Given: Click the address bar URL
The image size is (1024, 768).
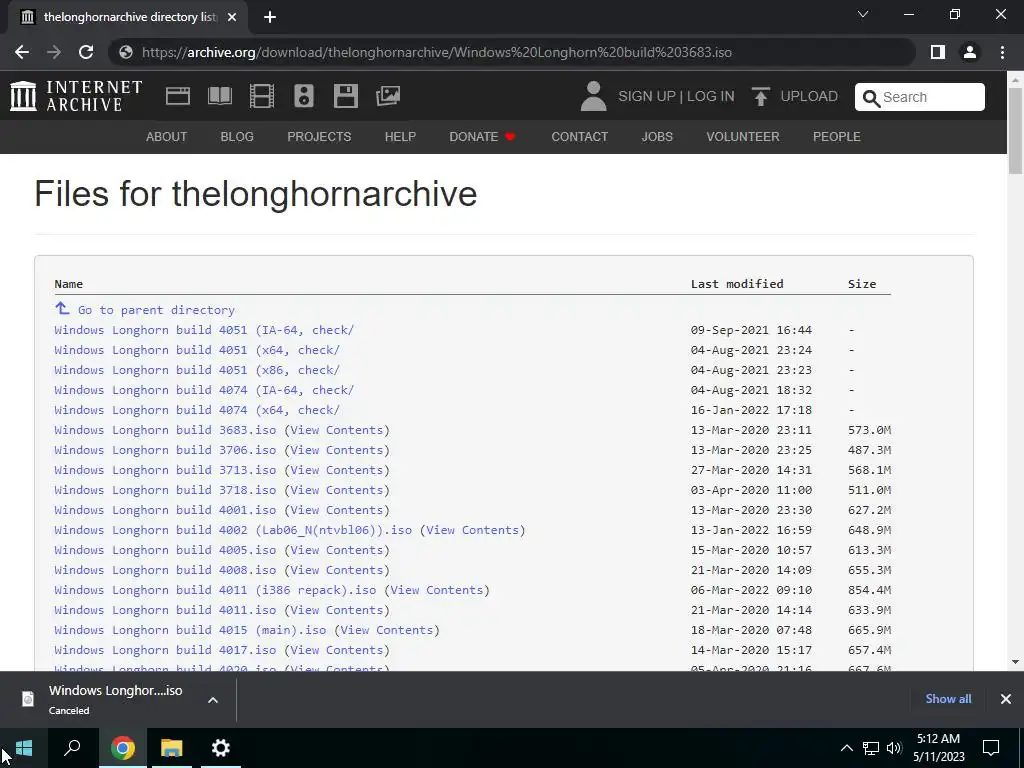Looking at the screenshot, I should coord(436,52).
